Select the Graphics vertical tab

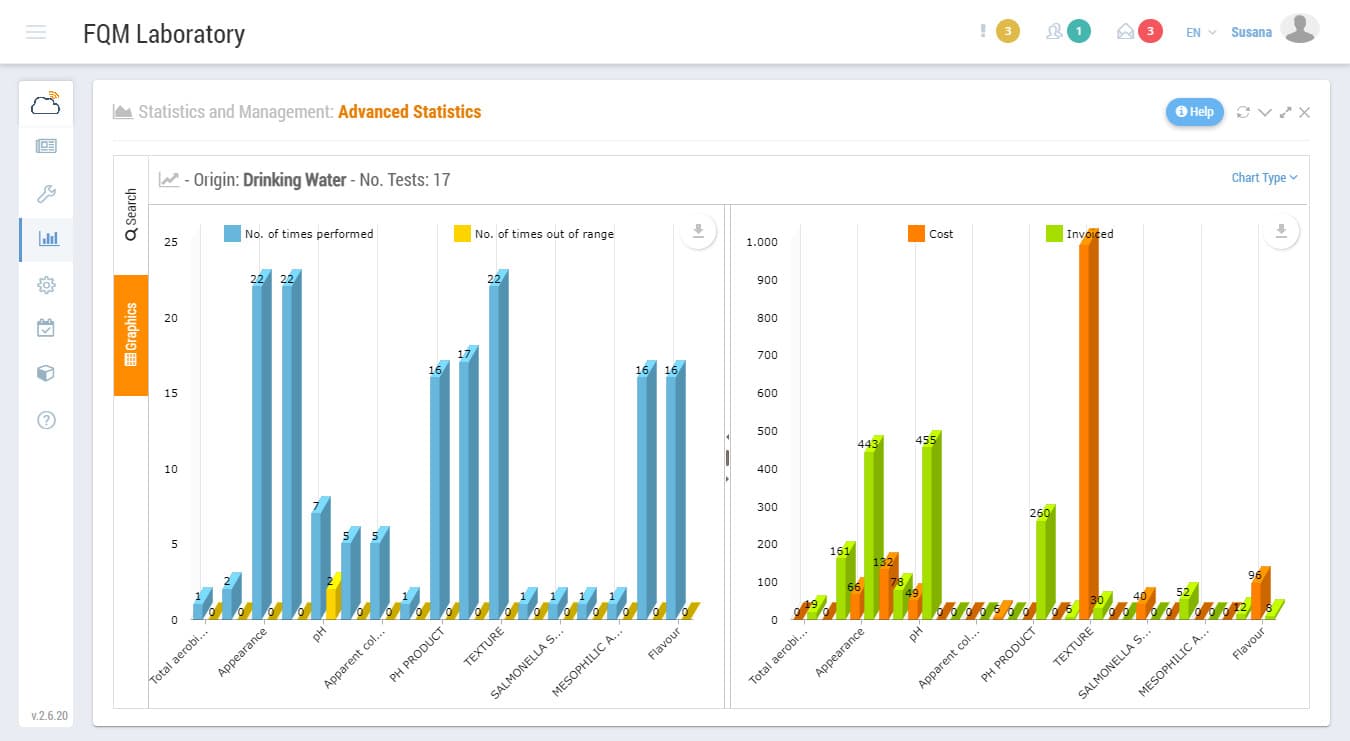(131, 335)
